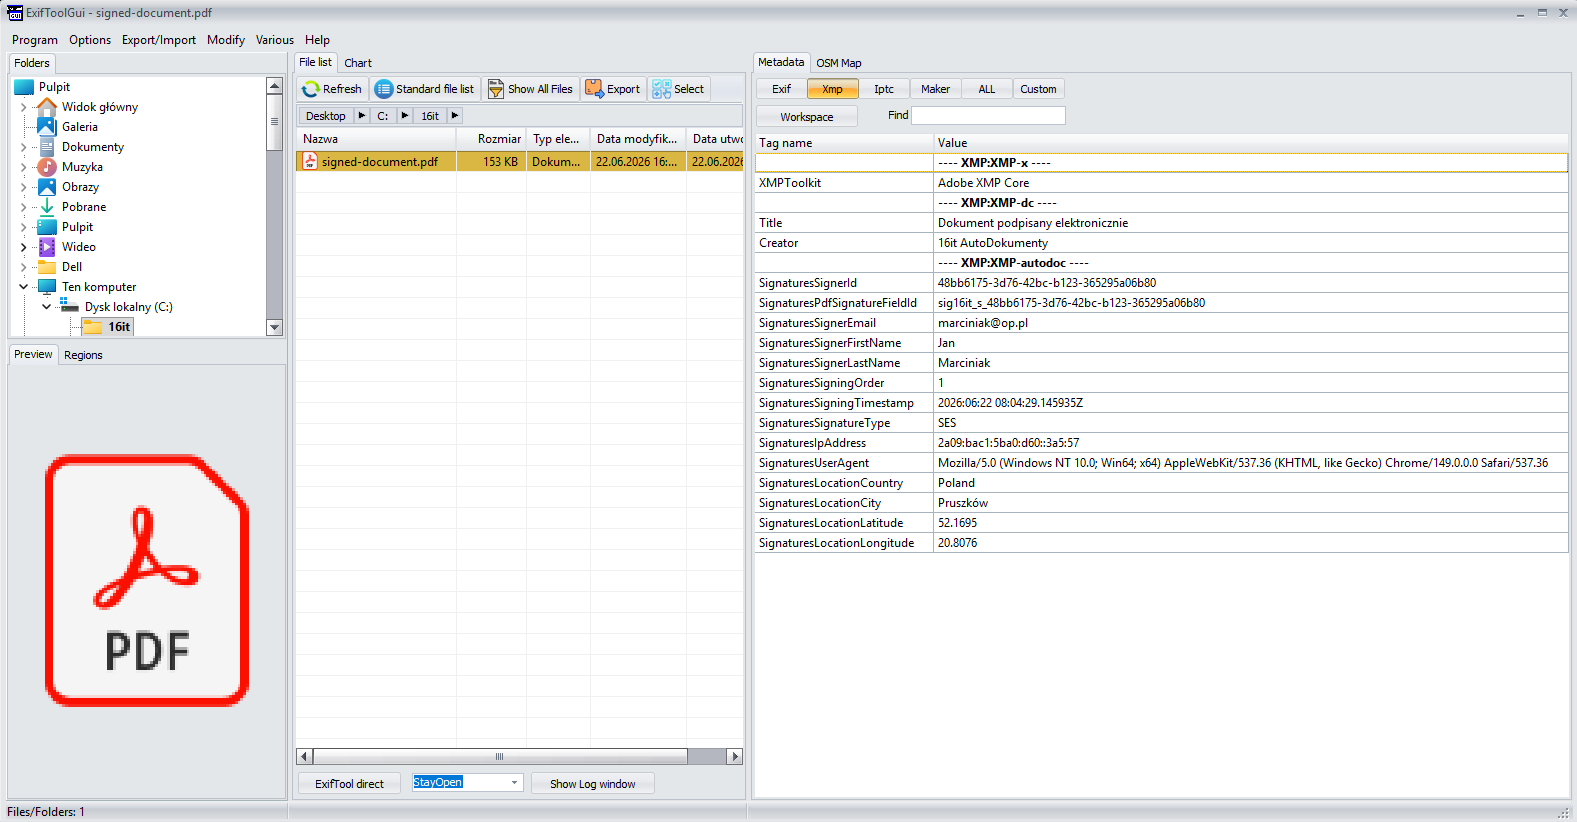Click the Select icon

(661, 89)
